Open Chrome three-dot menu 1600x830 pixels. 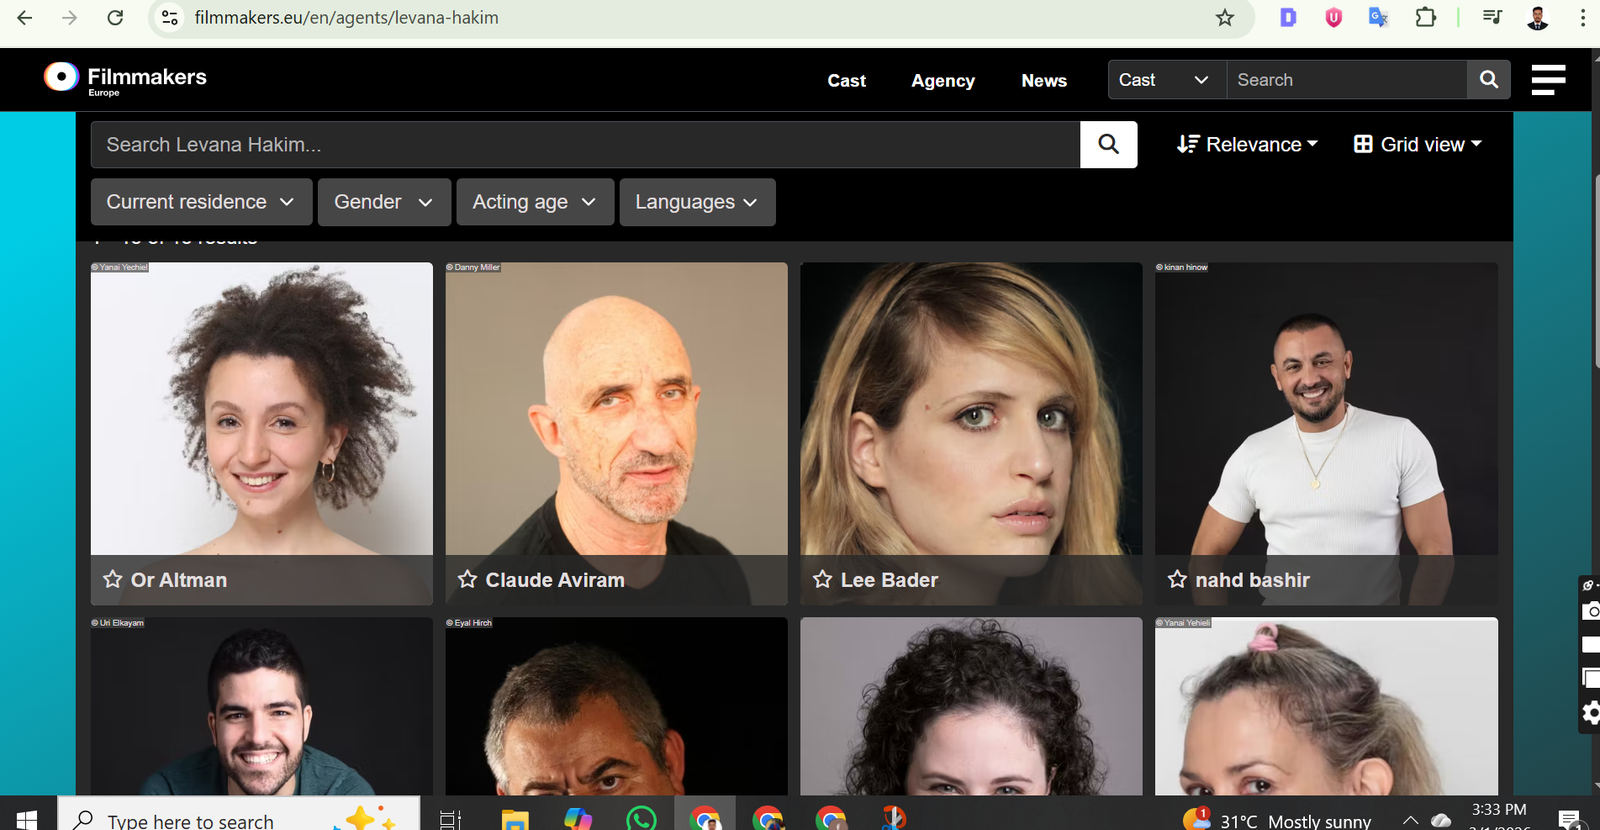click(1583, 17)
